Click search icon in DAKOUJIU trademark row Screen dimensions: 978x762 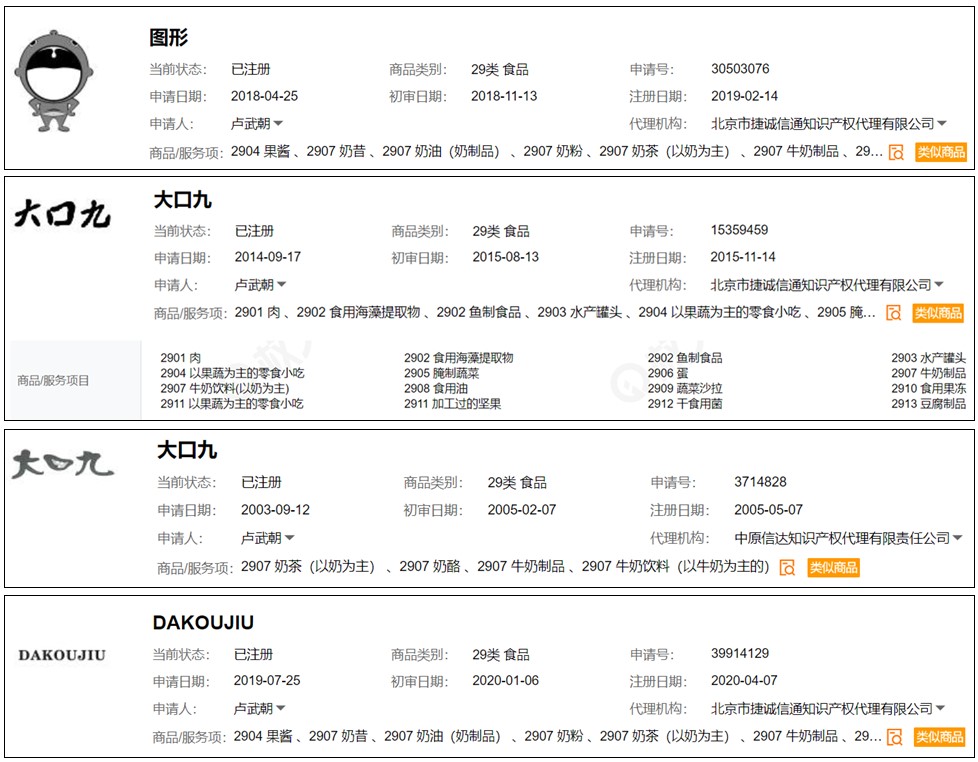[x=895, y=737]
